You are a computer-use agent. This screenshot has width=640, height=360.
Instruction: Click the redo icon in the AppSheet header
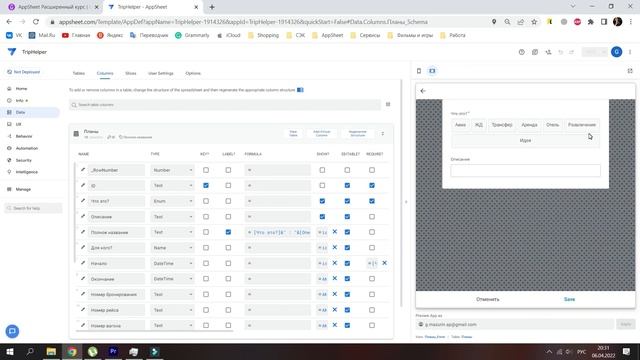point(571,52)
